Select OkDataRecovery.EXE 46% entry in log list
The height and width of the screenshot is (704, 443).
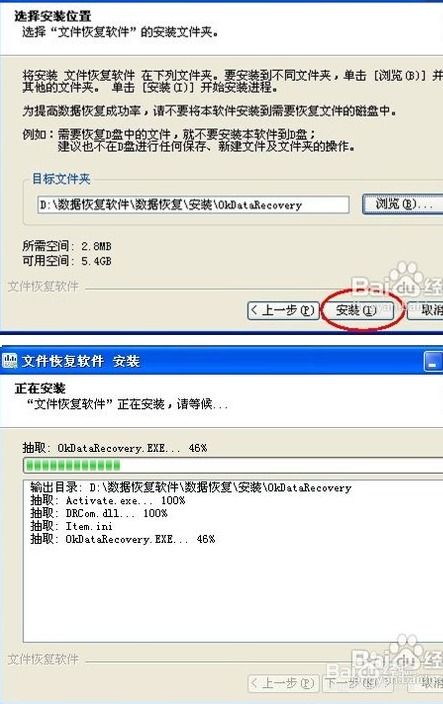123,539
